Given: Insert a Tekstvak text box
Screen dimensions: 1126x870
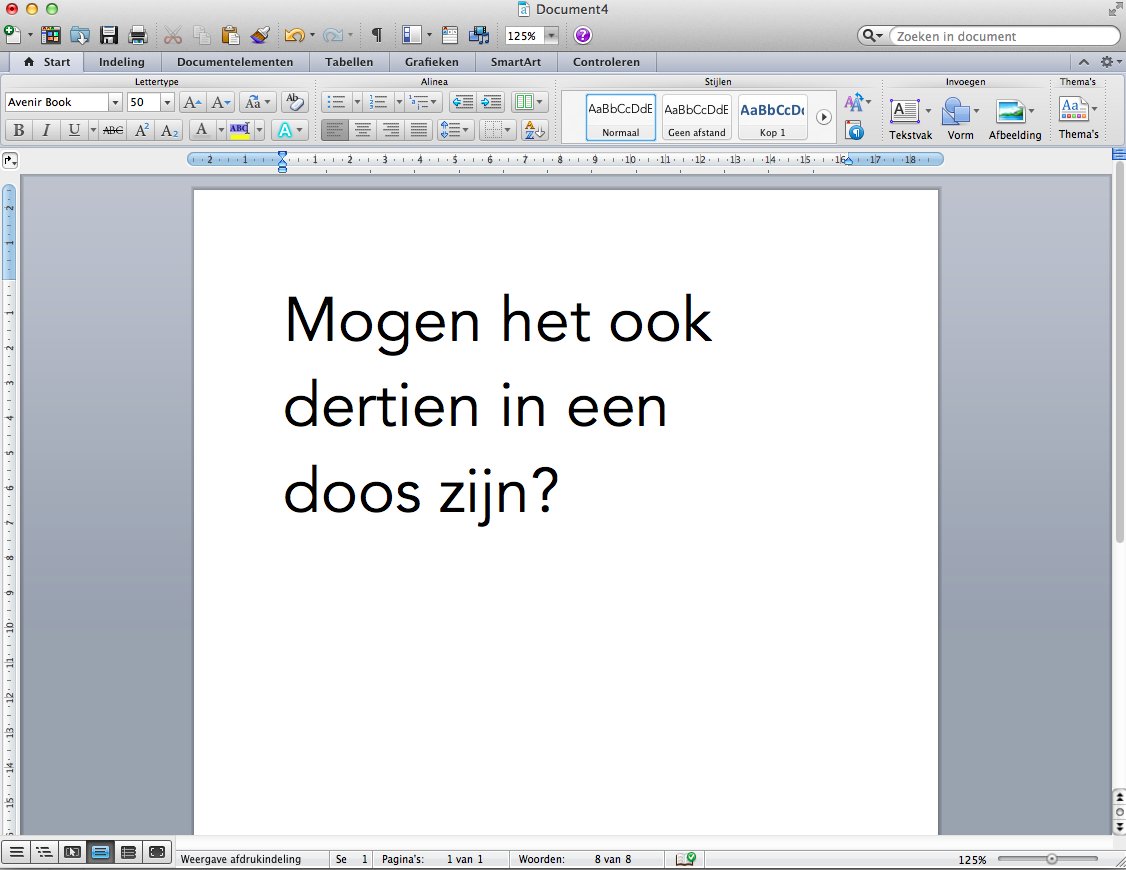Looking at the screenshot, I should 910,119.
